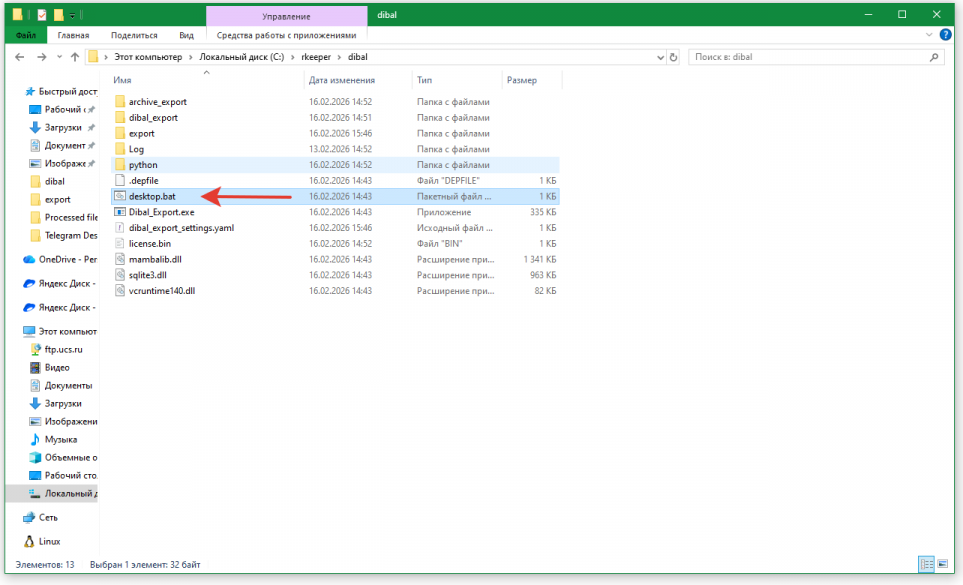Navigate to rkeeper in the breadcrumb path
Image resolution: width=963 pixels, height=585 pixels.
[x=316, y=57]
